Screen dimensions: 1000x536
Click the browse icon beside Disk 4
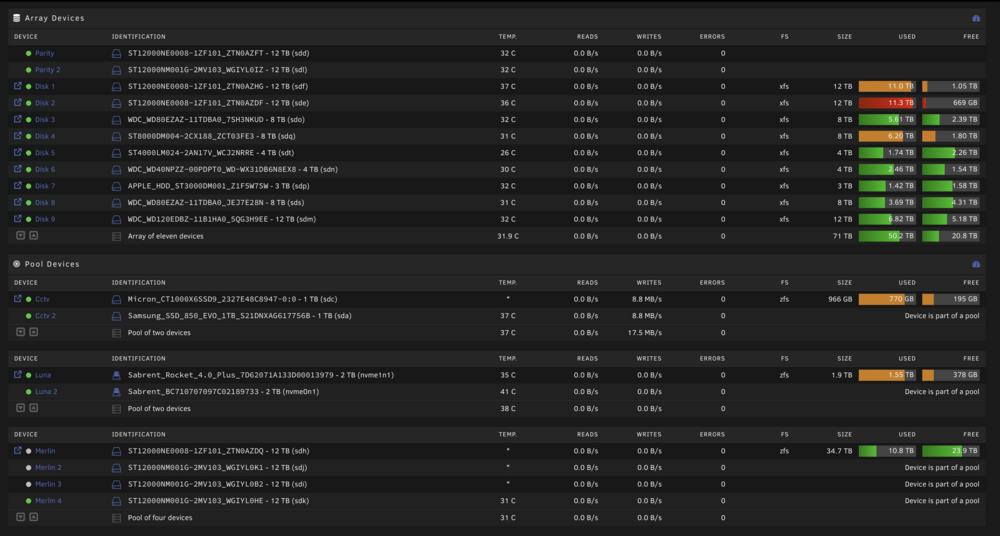tap(18, 135)
